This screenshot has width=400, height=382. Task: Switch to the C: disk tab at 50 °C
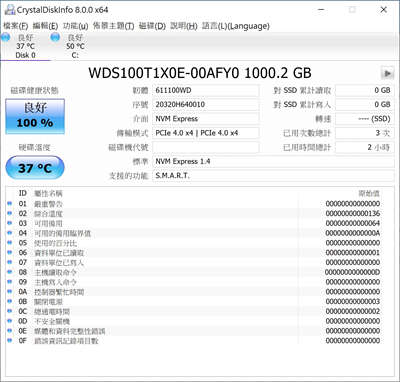[75, 46]
